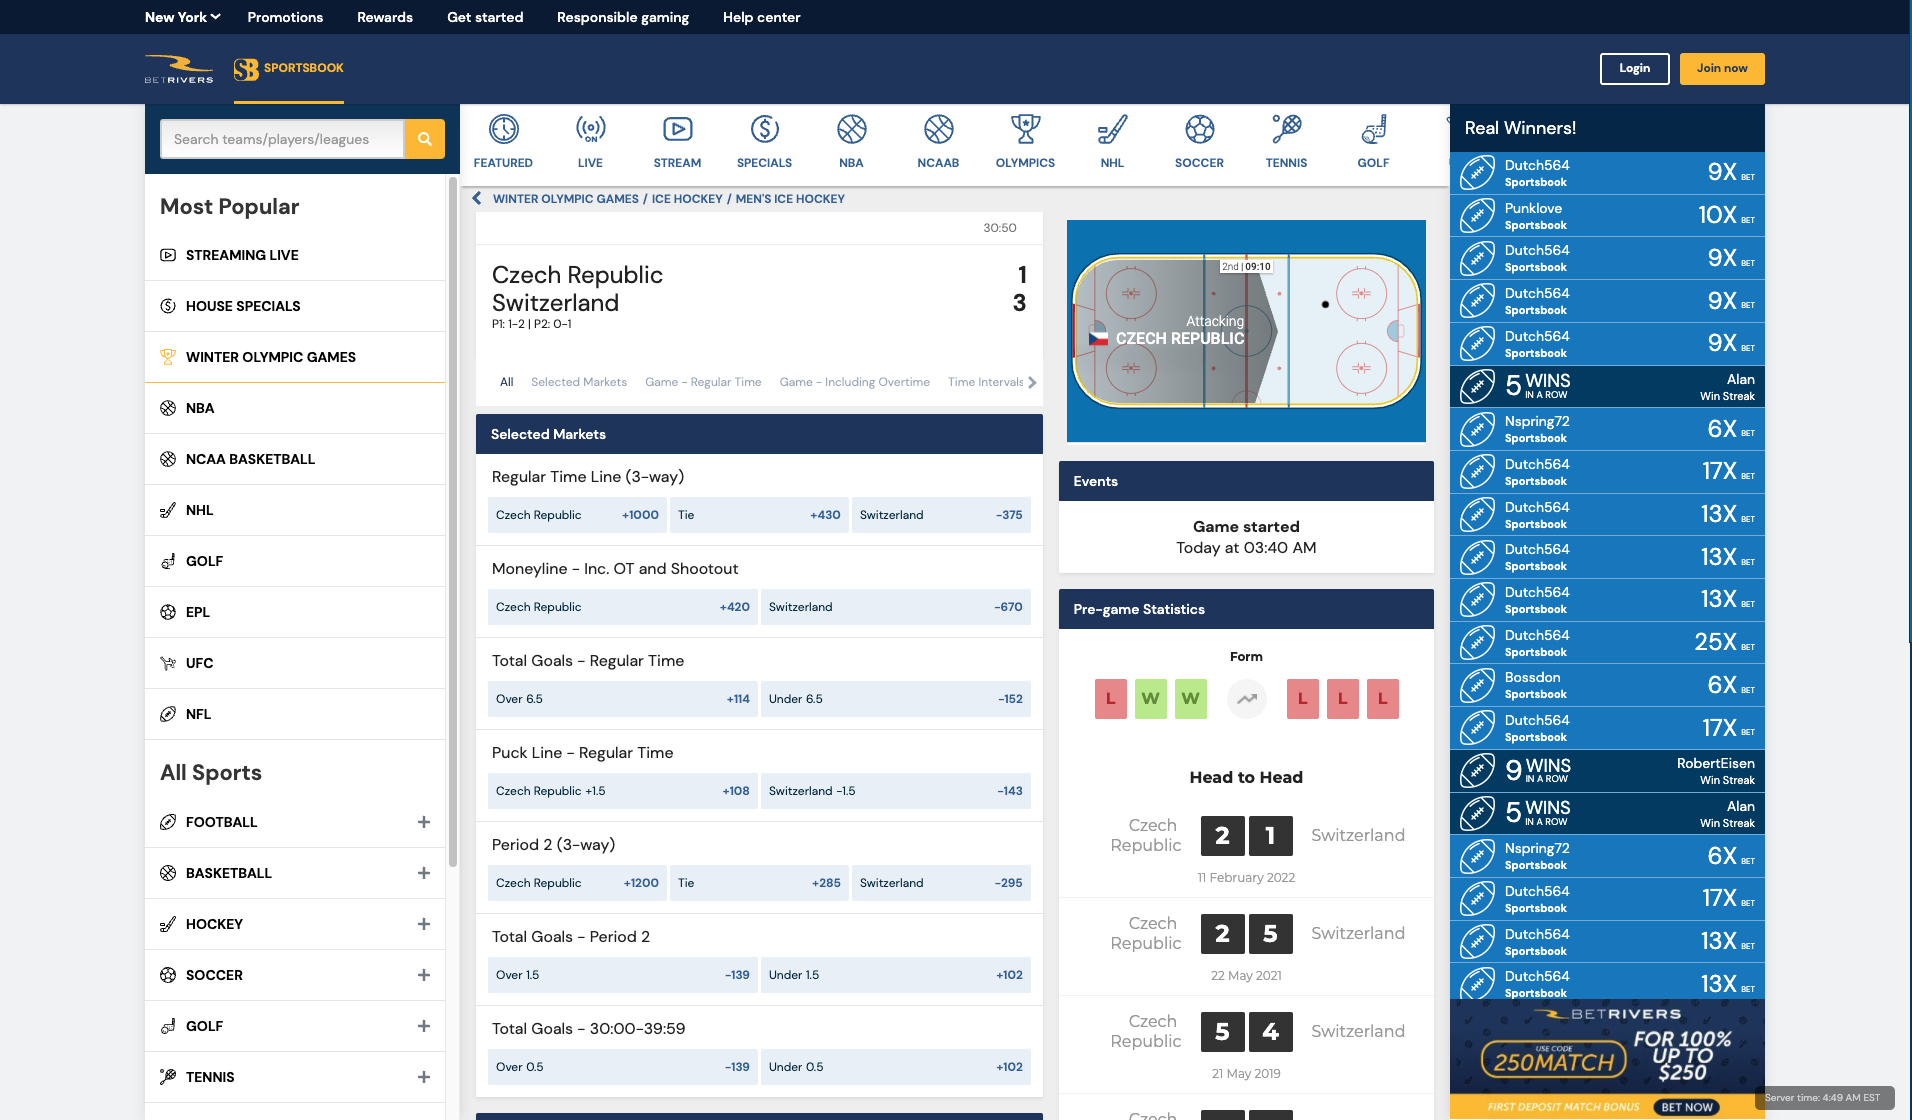Expand the Golf category under All Sports
The height and width of the screenshot is (1120, 1912).
(x=424, y=1026)
